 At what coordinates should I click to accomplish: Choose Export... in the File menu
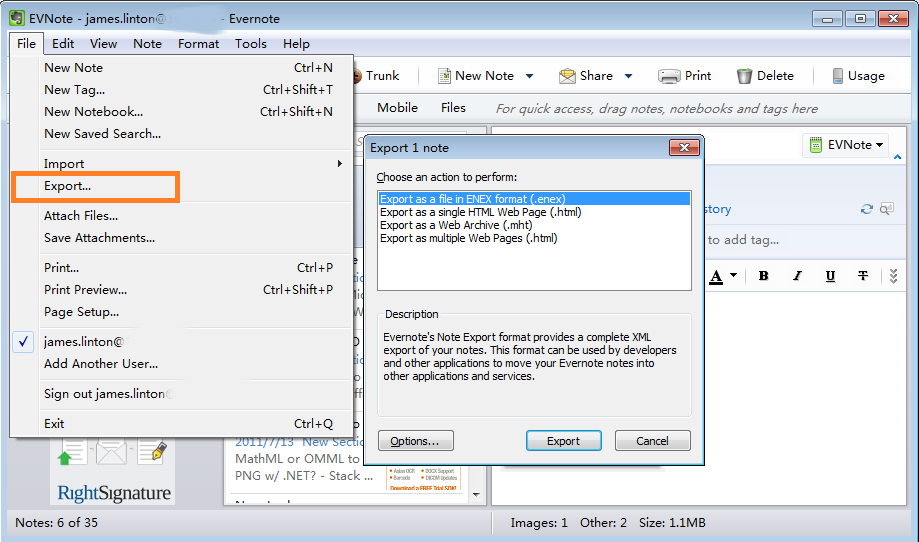pyautogui.click(x=182, y=186)
